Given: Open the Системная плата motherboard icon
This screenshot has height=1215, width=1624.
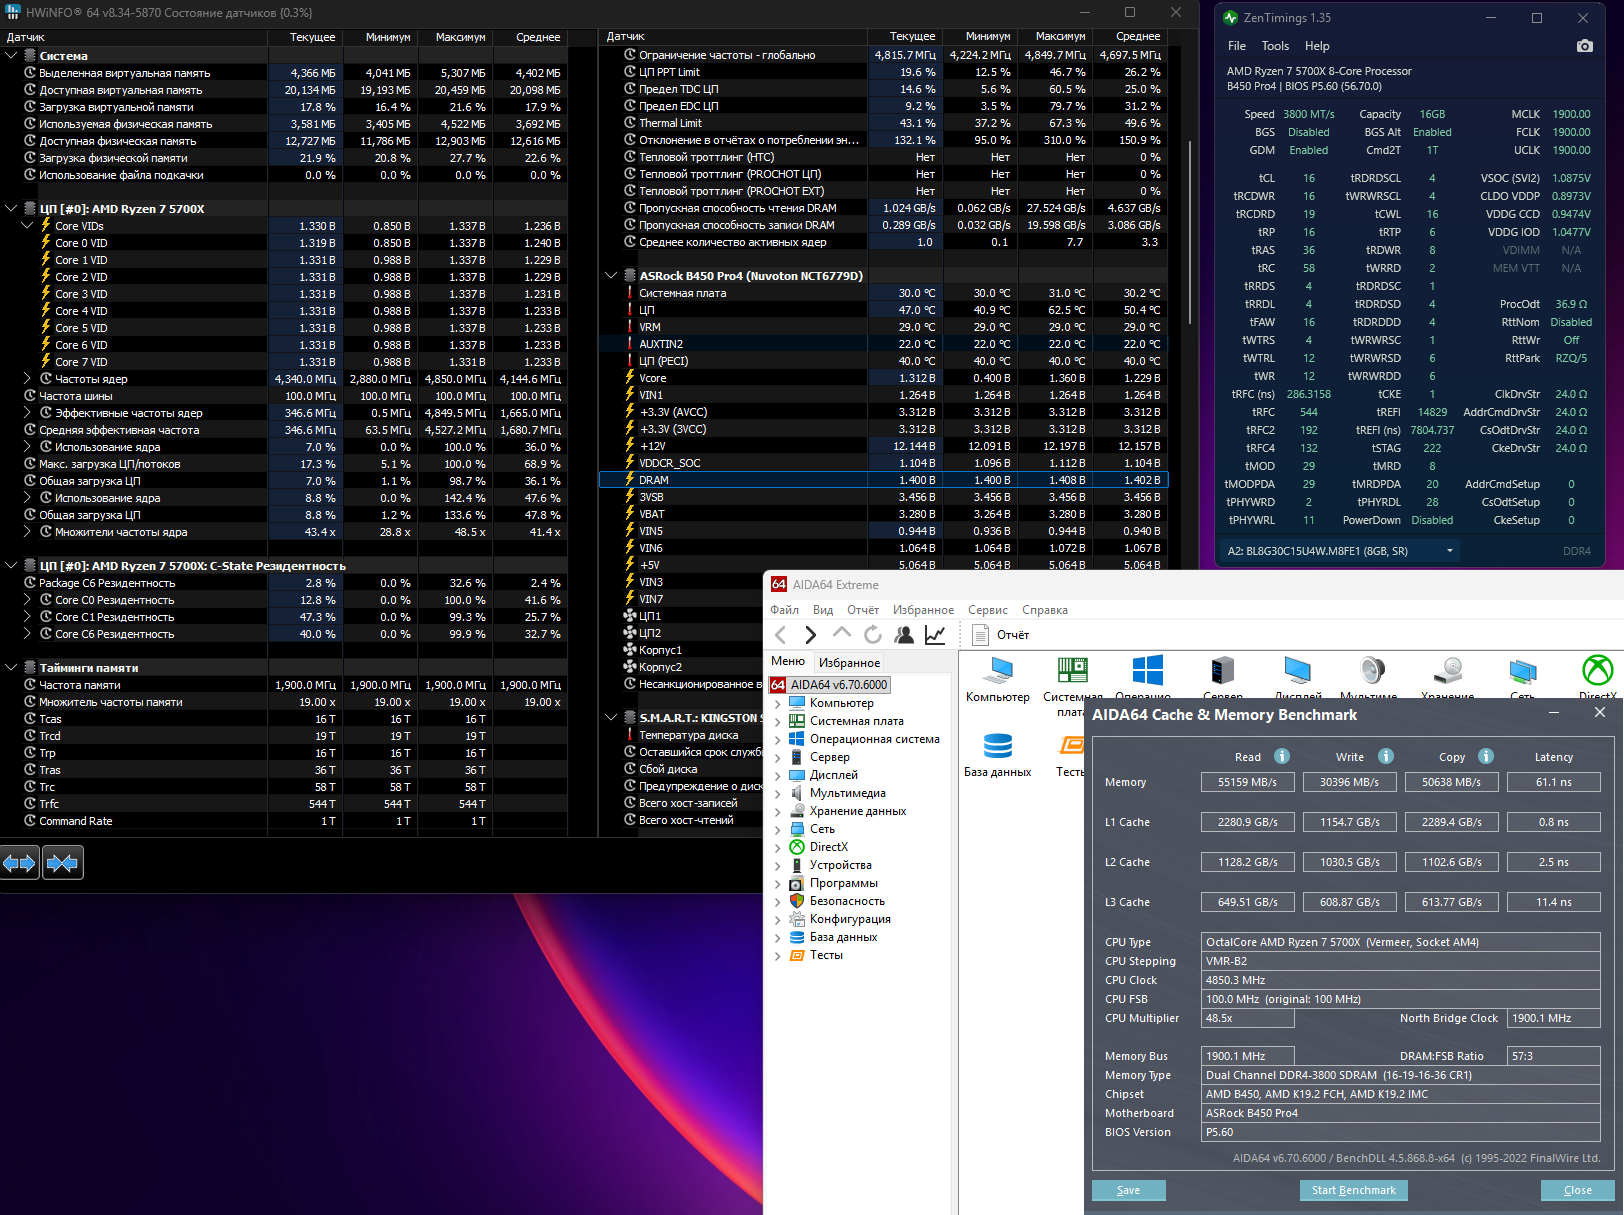Looking at the screenshot, I should pos(1072,670).
